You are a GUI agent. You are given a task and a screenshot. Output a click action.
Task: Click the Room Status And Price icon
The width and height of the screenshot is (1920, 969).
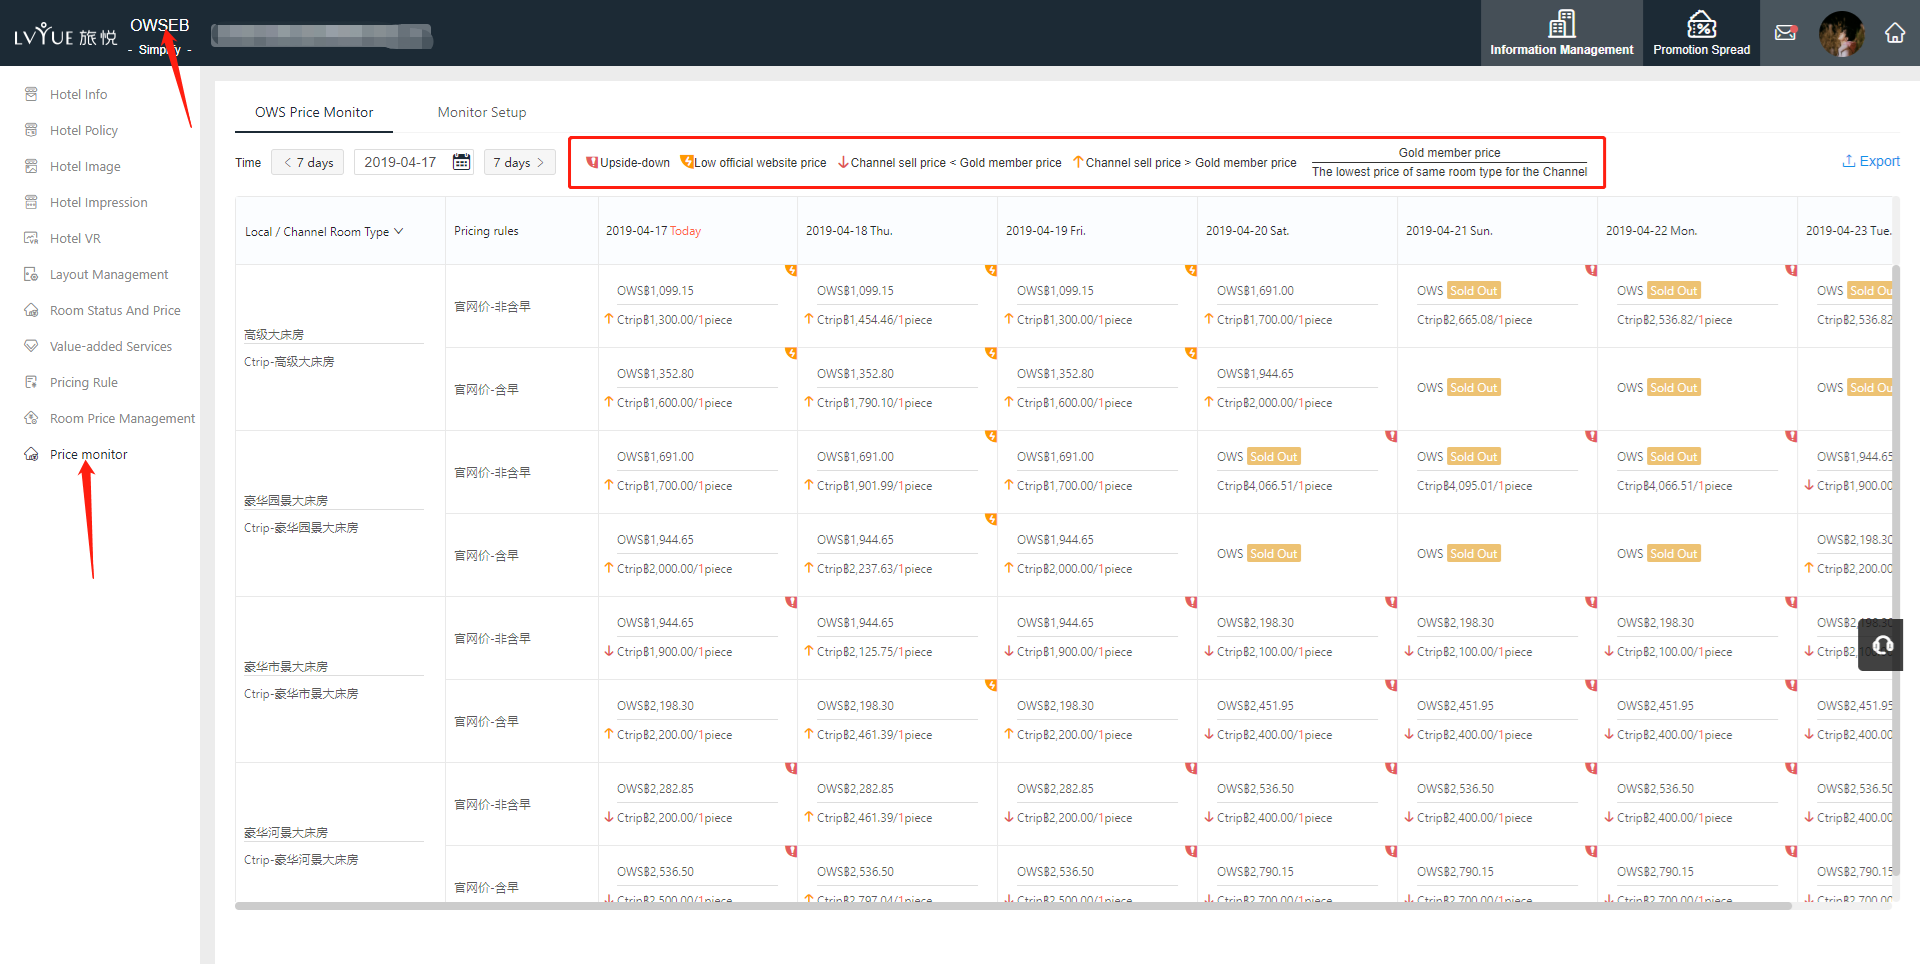click(x=31, y=310)
